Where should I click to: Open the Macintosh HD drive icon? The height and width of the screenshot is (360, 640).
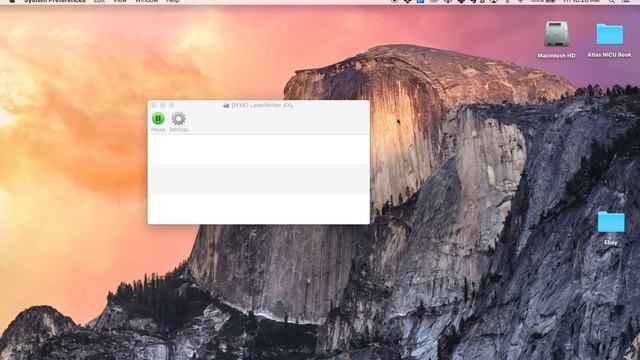point(556,34)
